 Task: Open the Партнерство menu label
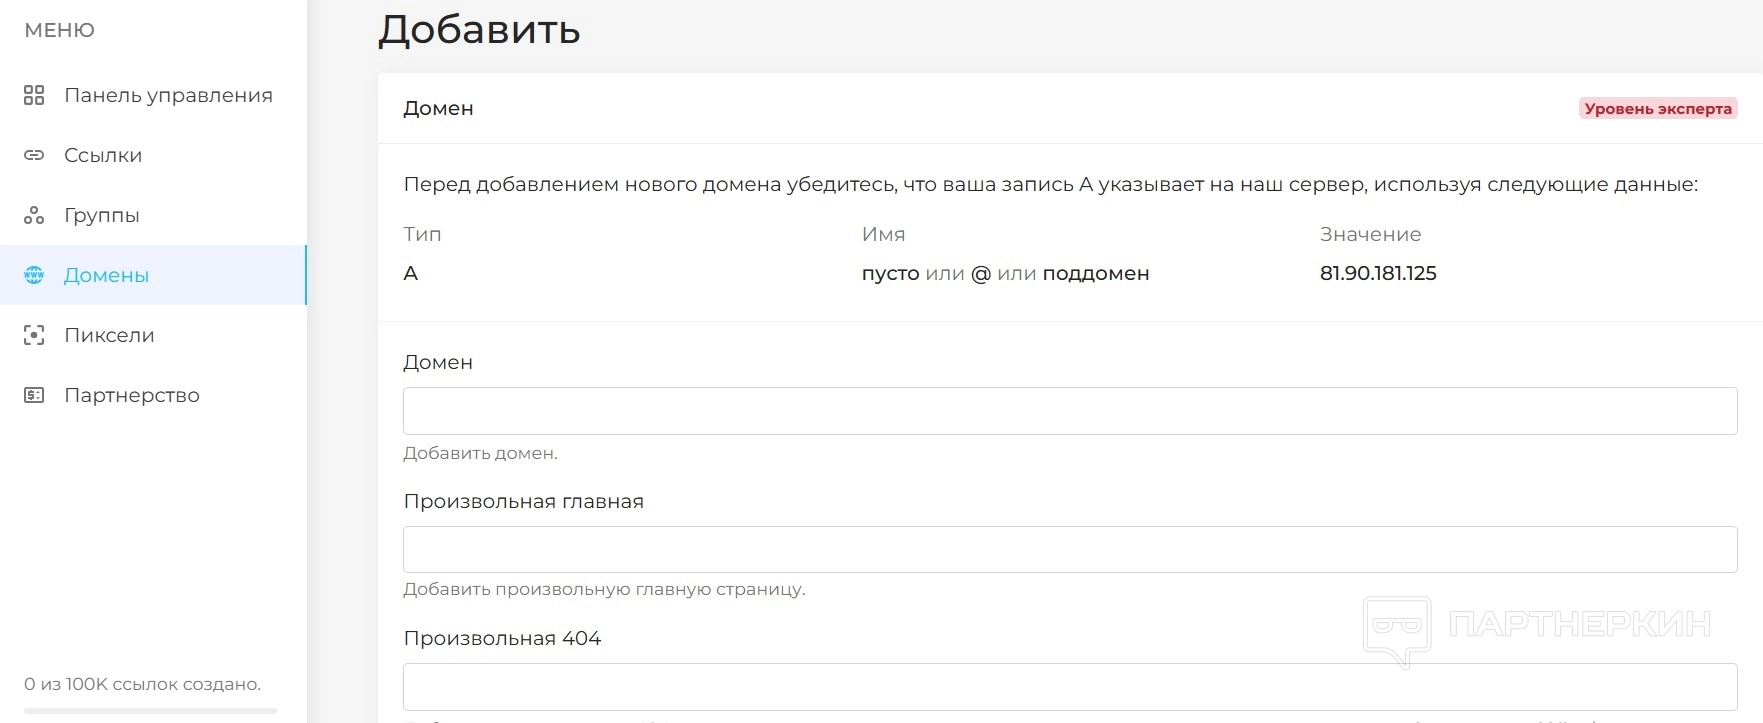click(x=132, y=395)
